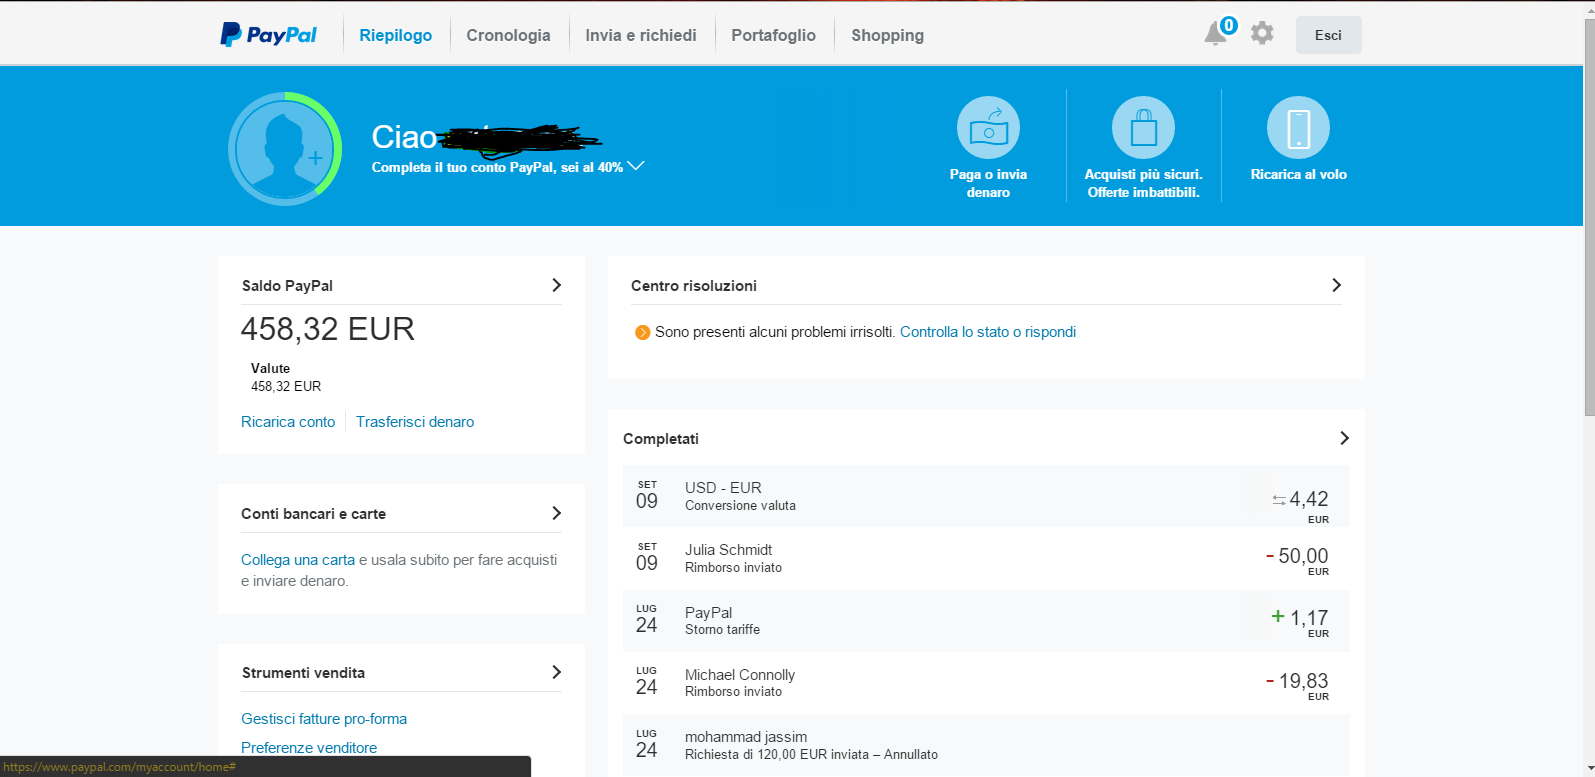Open settings via the gear icon
Screen dimensions: 1595x777
(x=1262, y=33)
